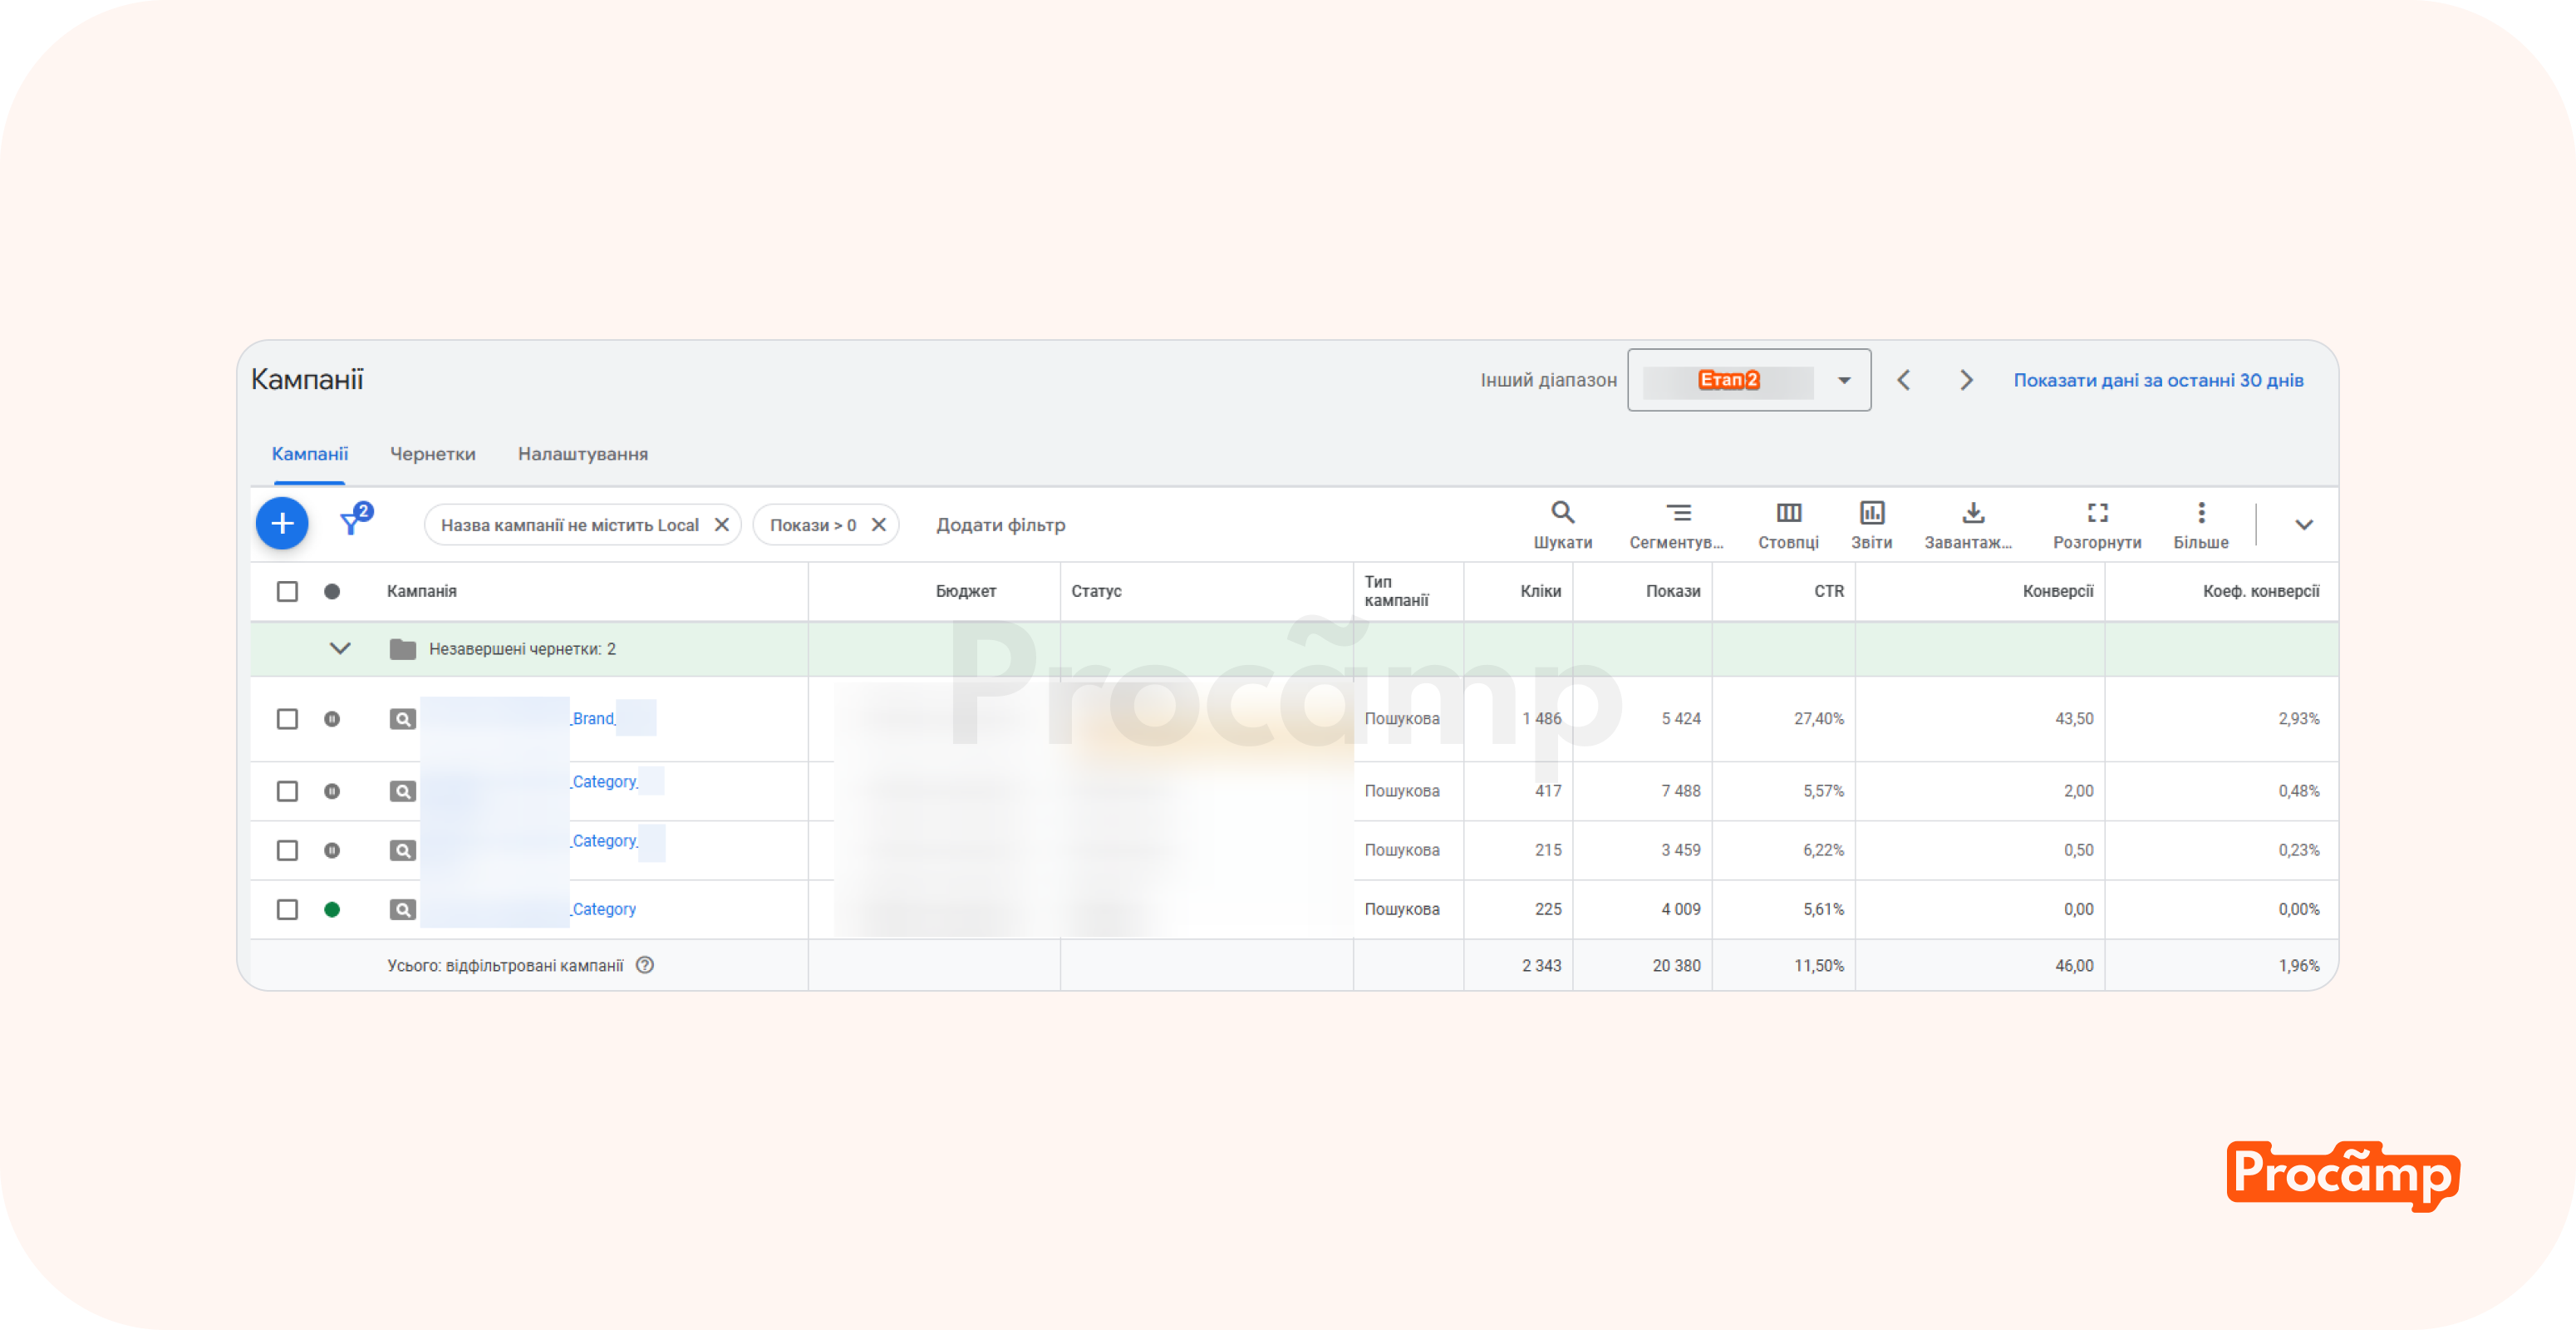
Task: Click Показати дані за останні 30 днів
Action: click(x=2158, y=380)
